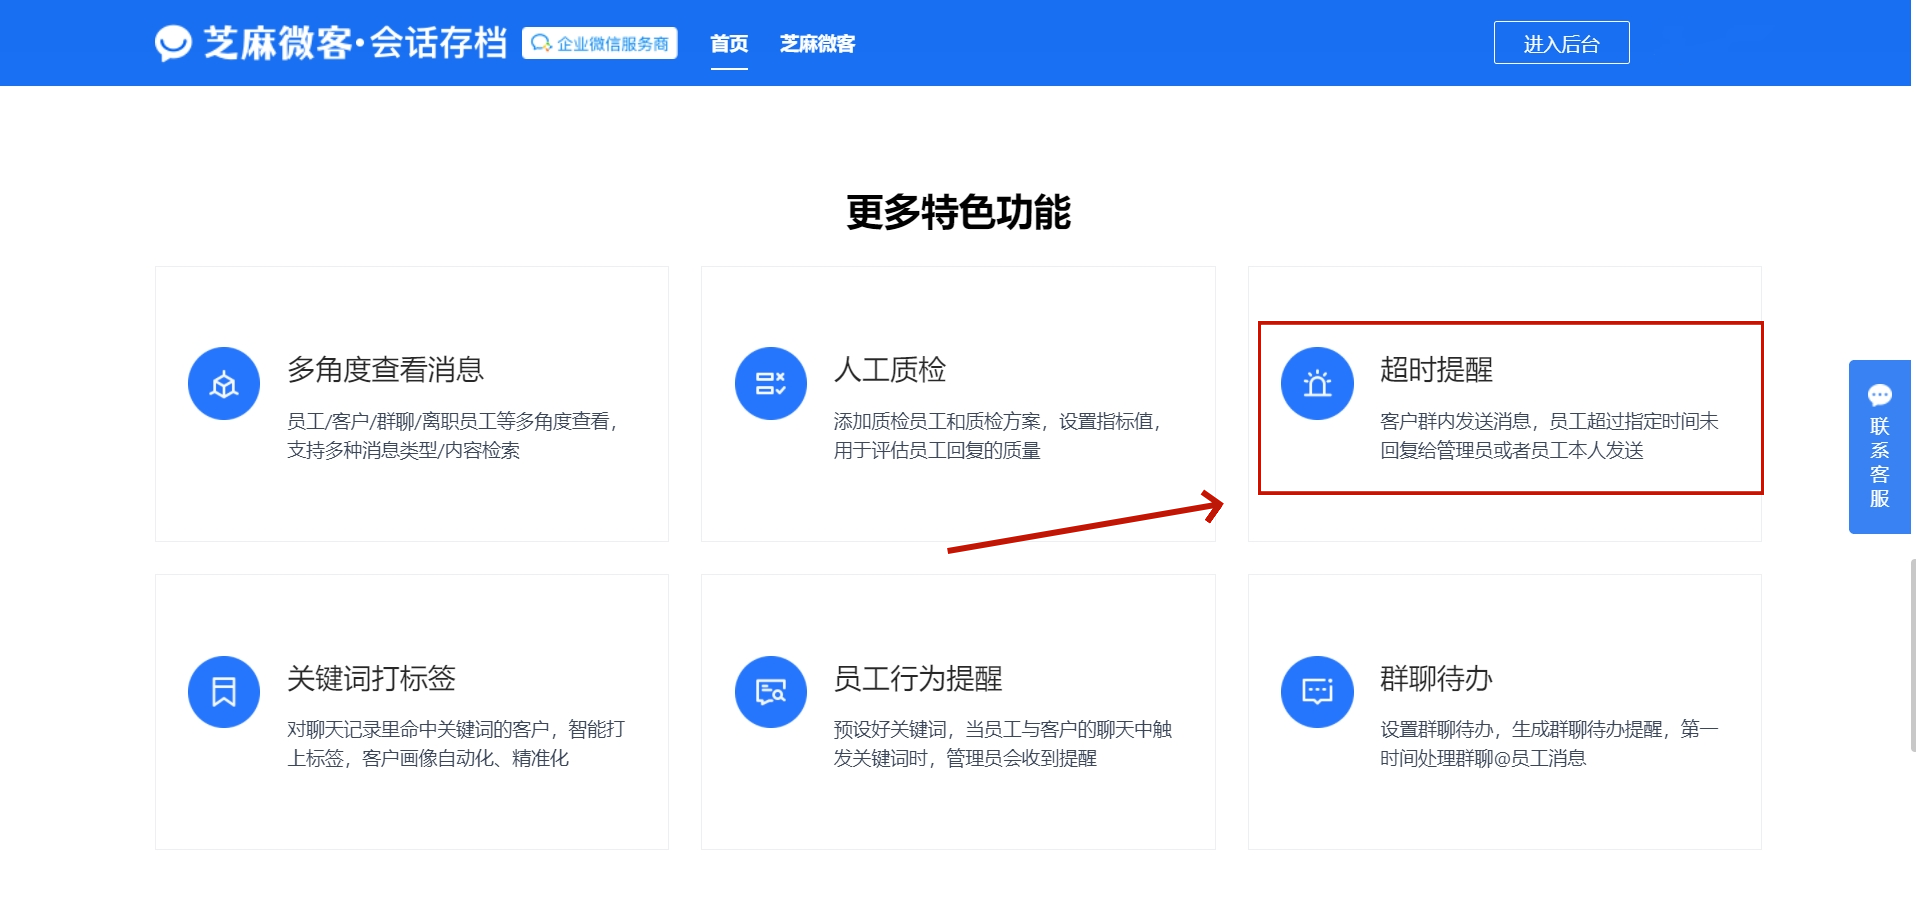Click the description starting 员工/客户/群聊/离职员工
The width and height of the screenshot is (1916, 897).
pyautogui.click(x=453, y=436)
